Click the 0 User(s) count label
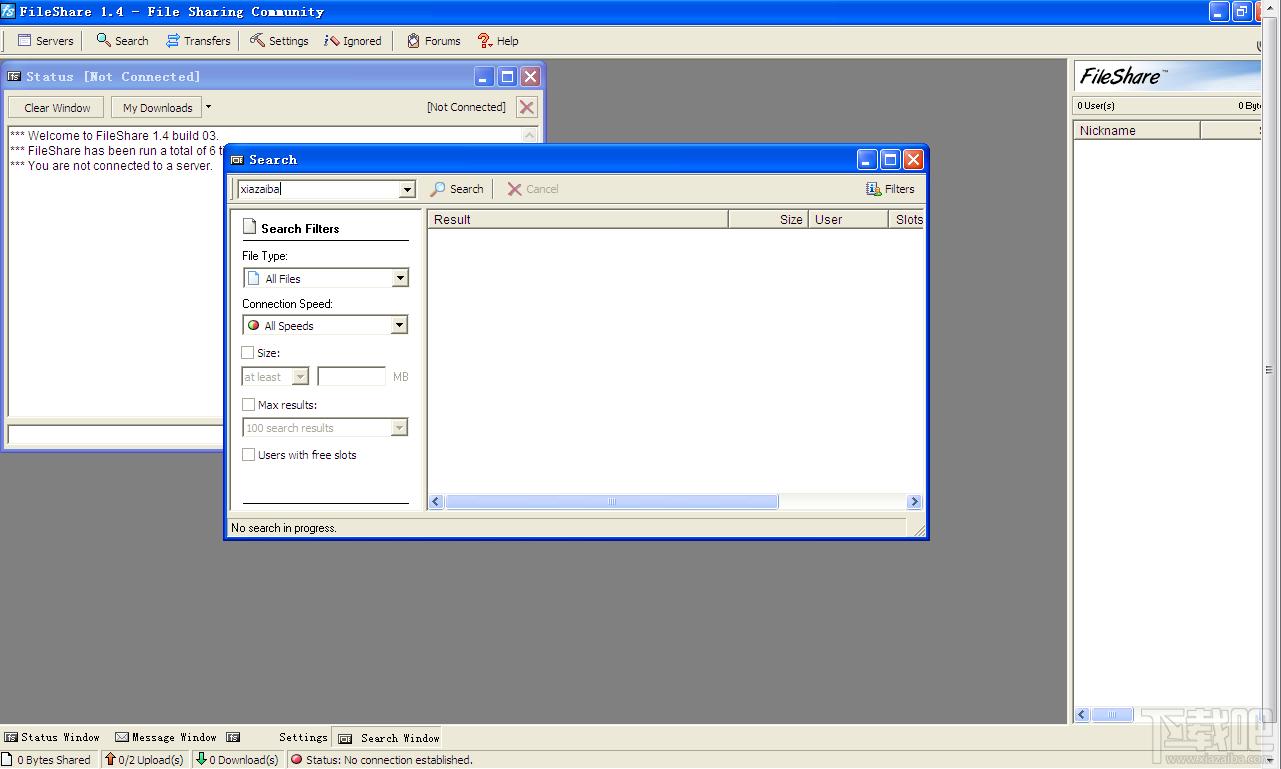The height and width of the screenshot is (769, 1281). [x=1096, y=105]
